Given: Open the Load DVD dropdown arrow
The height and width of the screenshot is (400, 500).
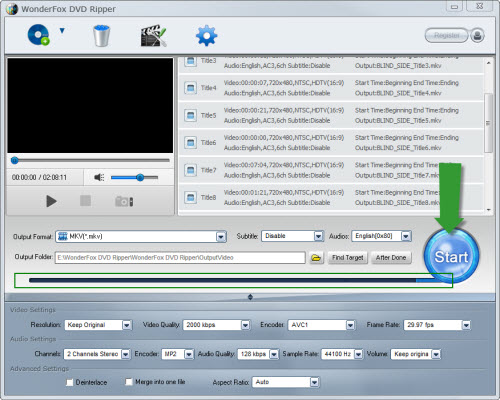Looking at the screenshot, I should (x=62, y=31).
